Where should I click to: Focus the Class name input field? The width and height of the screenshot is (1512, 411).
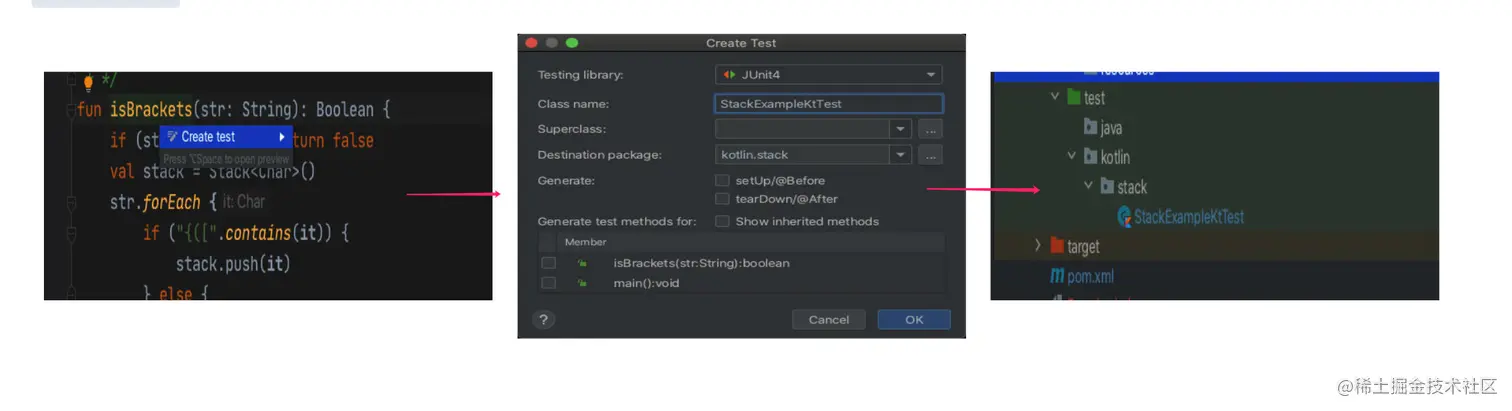click(829, 104)
